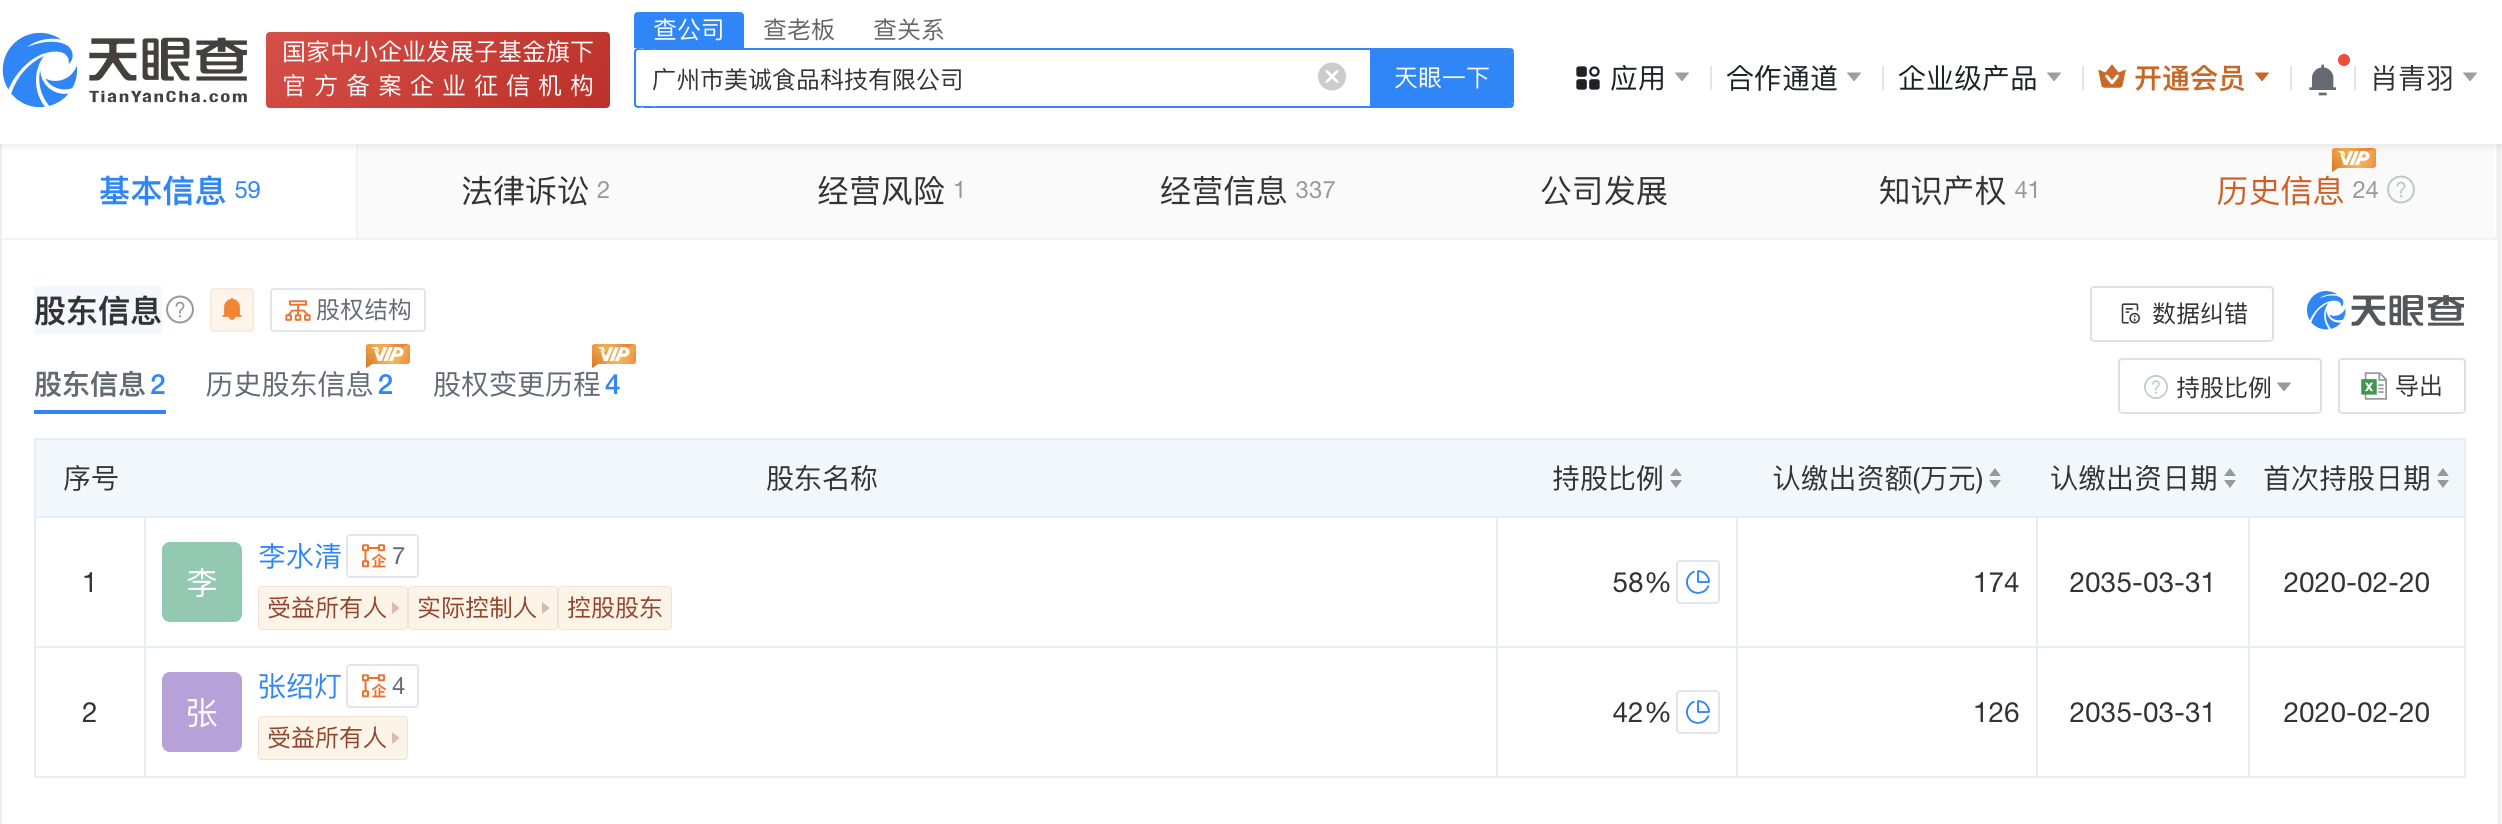
Task: Sort the table by 持股比例
Action: [1675, 479]
